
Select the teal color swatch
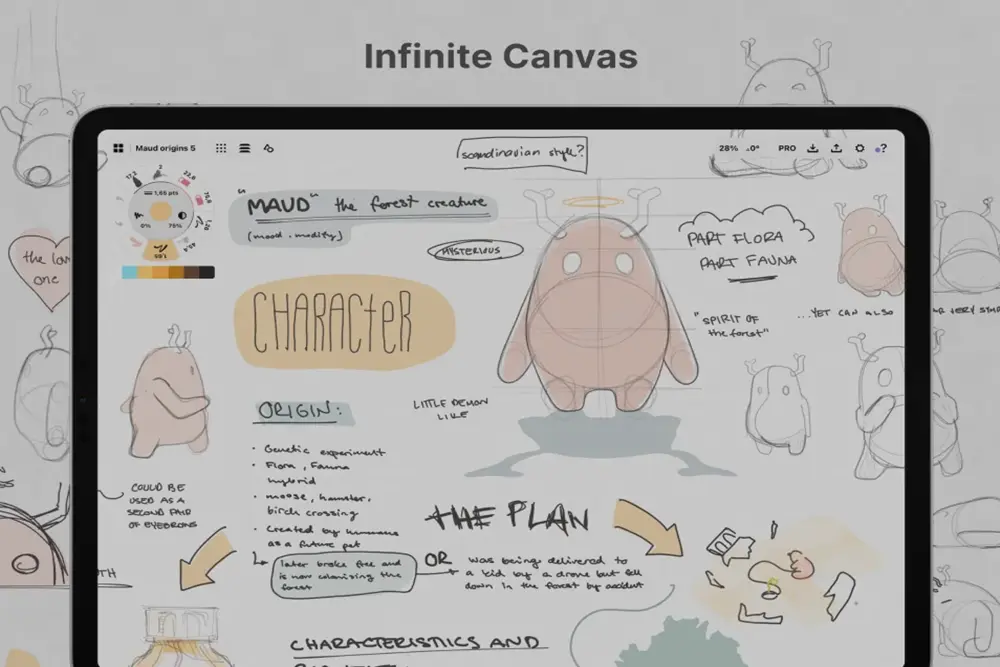[129, 271]
